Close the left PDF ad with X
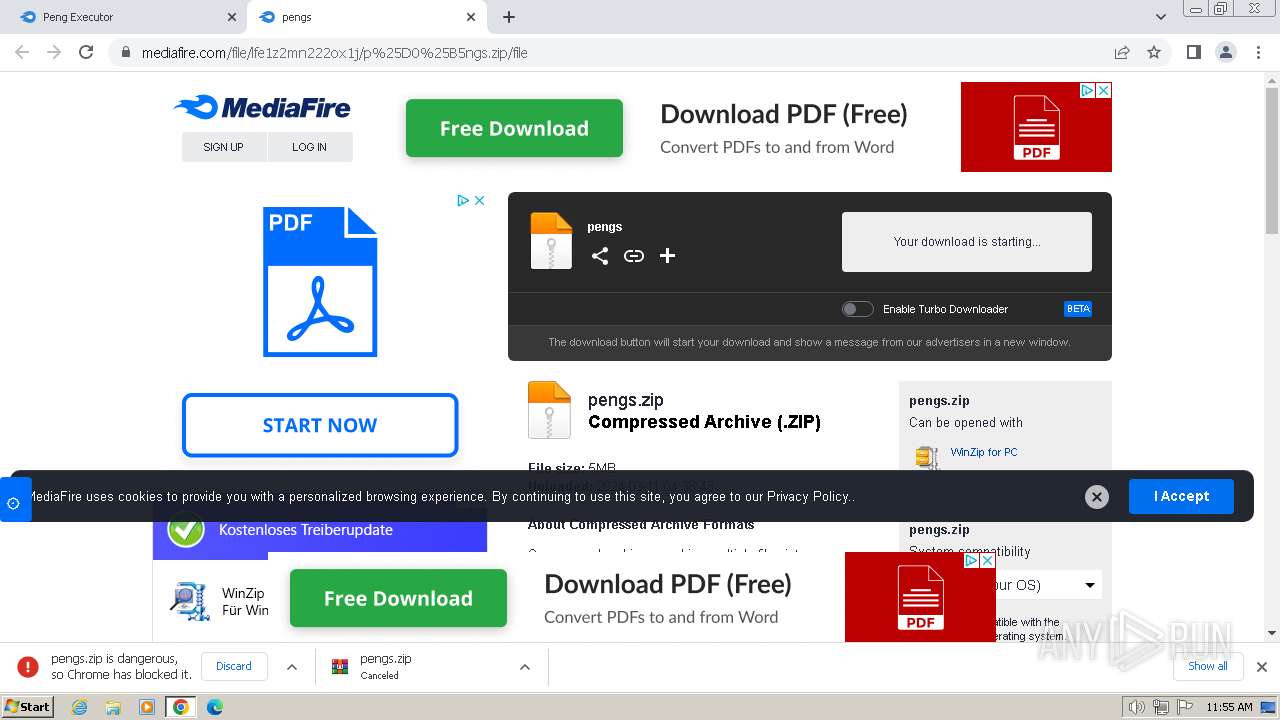The width and height of the screenshot is (1280, 720). tap(479, 200)
